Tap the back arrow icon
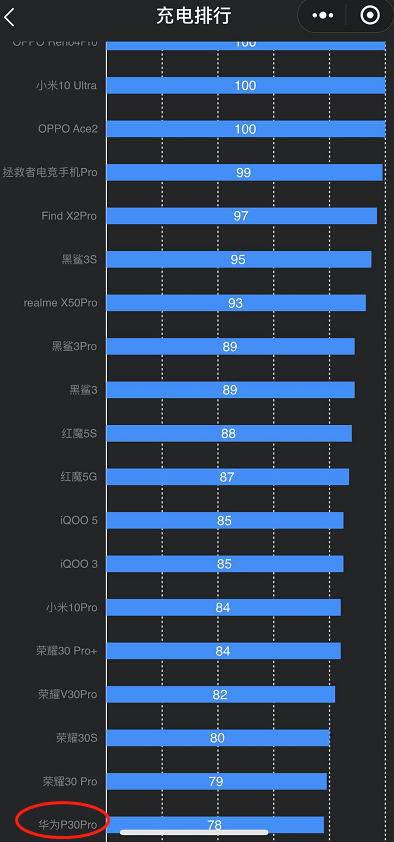 pos(10,17)
